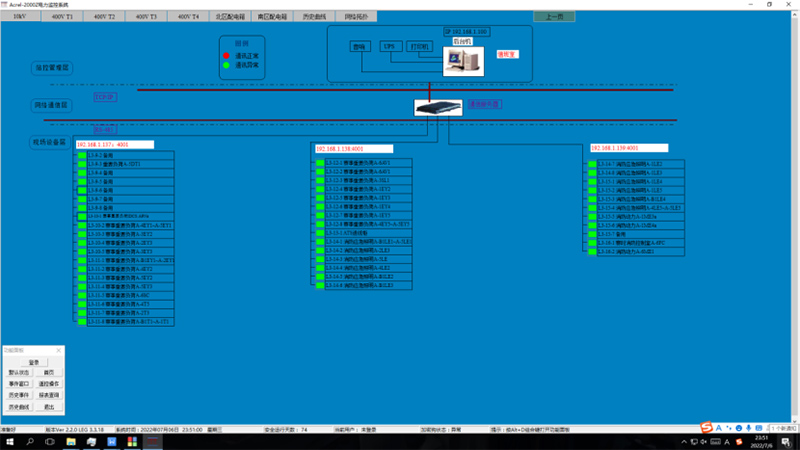Open 事件窗口 from the function panel
The height and width of the screenshot is (450, 800).
pyautogui.click(x=19, y=383)
